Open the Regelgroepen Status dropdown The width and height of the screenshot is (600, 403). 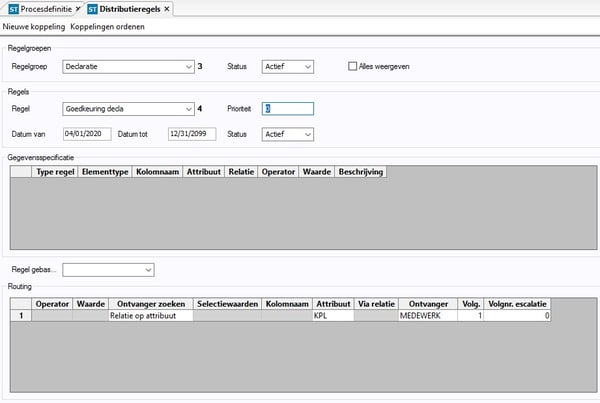coord(288,67)
